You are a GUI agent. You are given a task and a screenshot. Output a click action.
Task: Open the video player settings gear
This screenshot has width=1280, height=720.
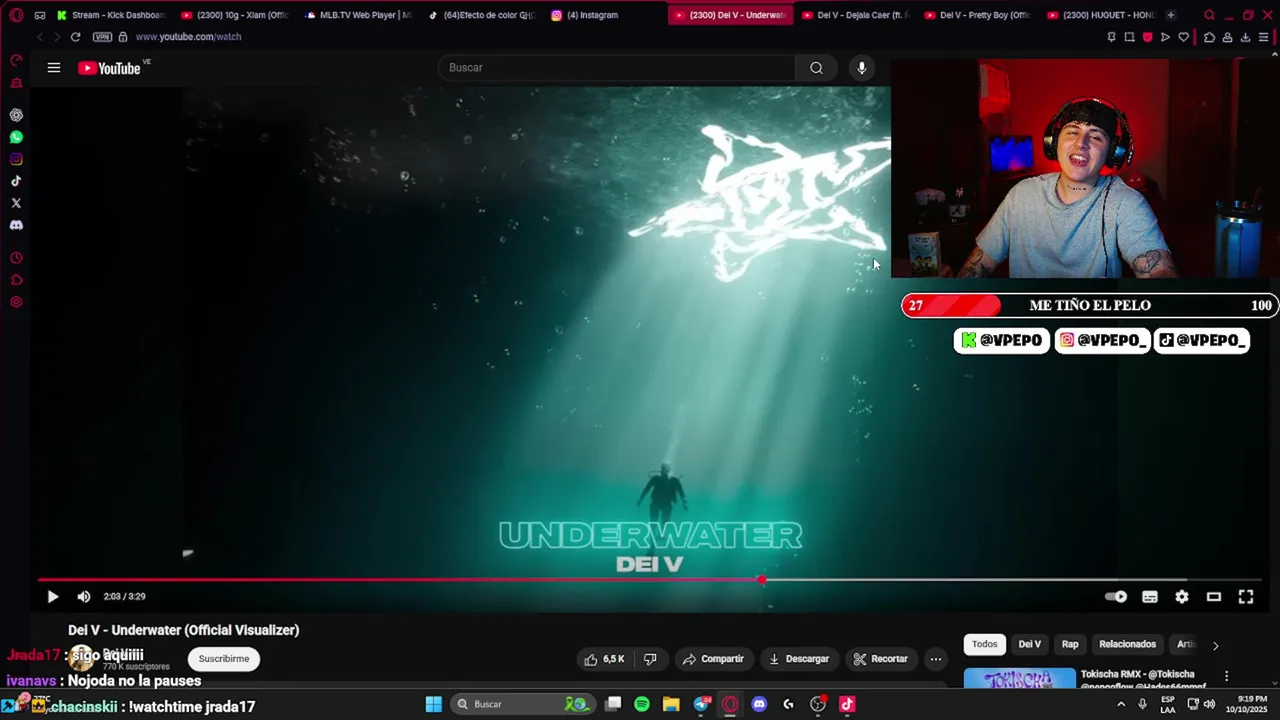pos(1182,597)
